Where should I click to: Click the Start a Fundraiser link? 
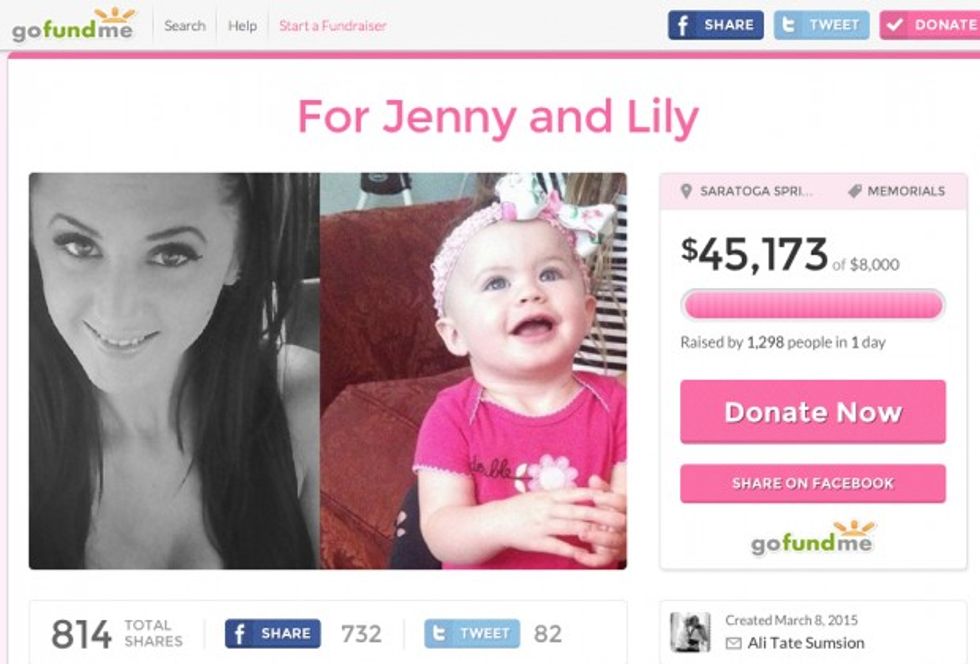tap(332, 26)
